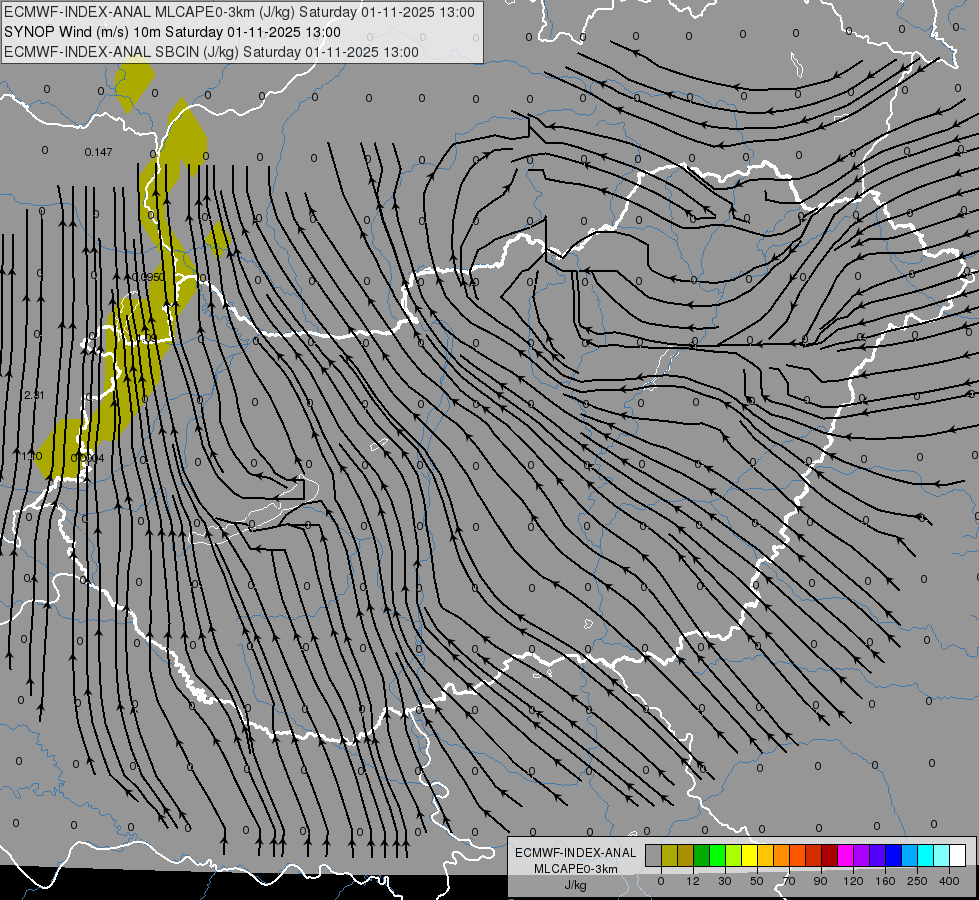Click the dark gold legend swatch
This screenshot has height=900, width=979.
[686, 855]
